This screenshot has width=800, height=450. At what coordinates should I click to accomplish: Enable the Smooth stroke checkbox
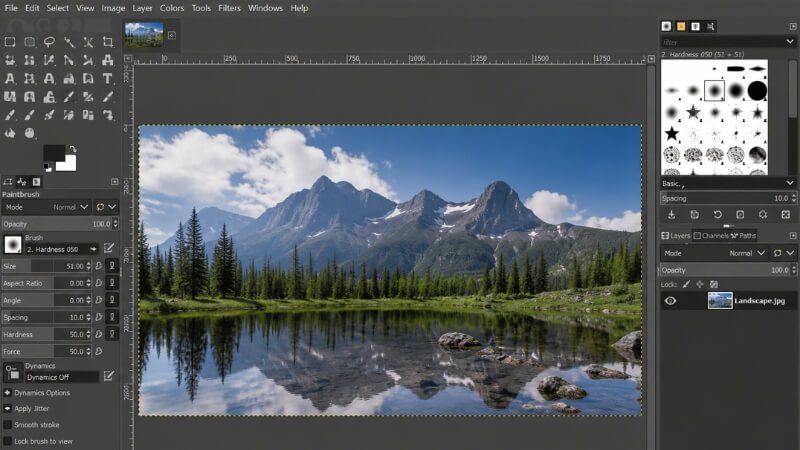(7, 424)
